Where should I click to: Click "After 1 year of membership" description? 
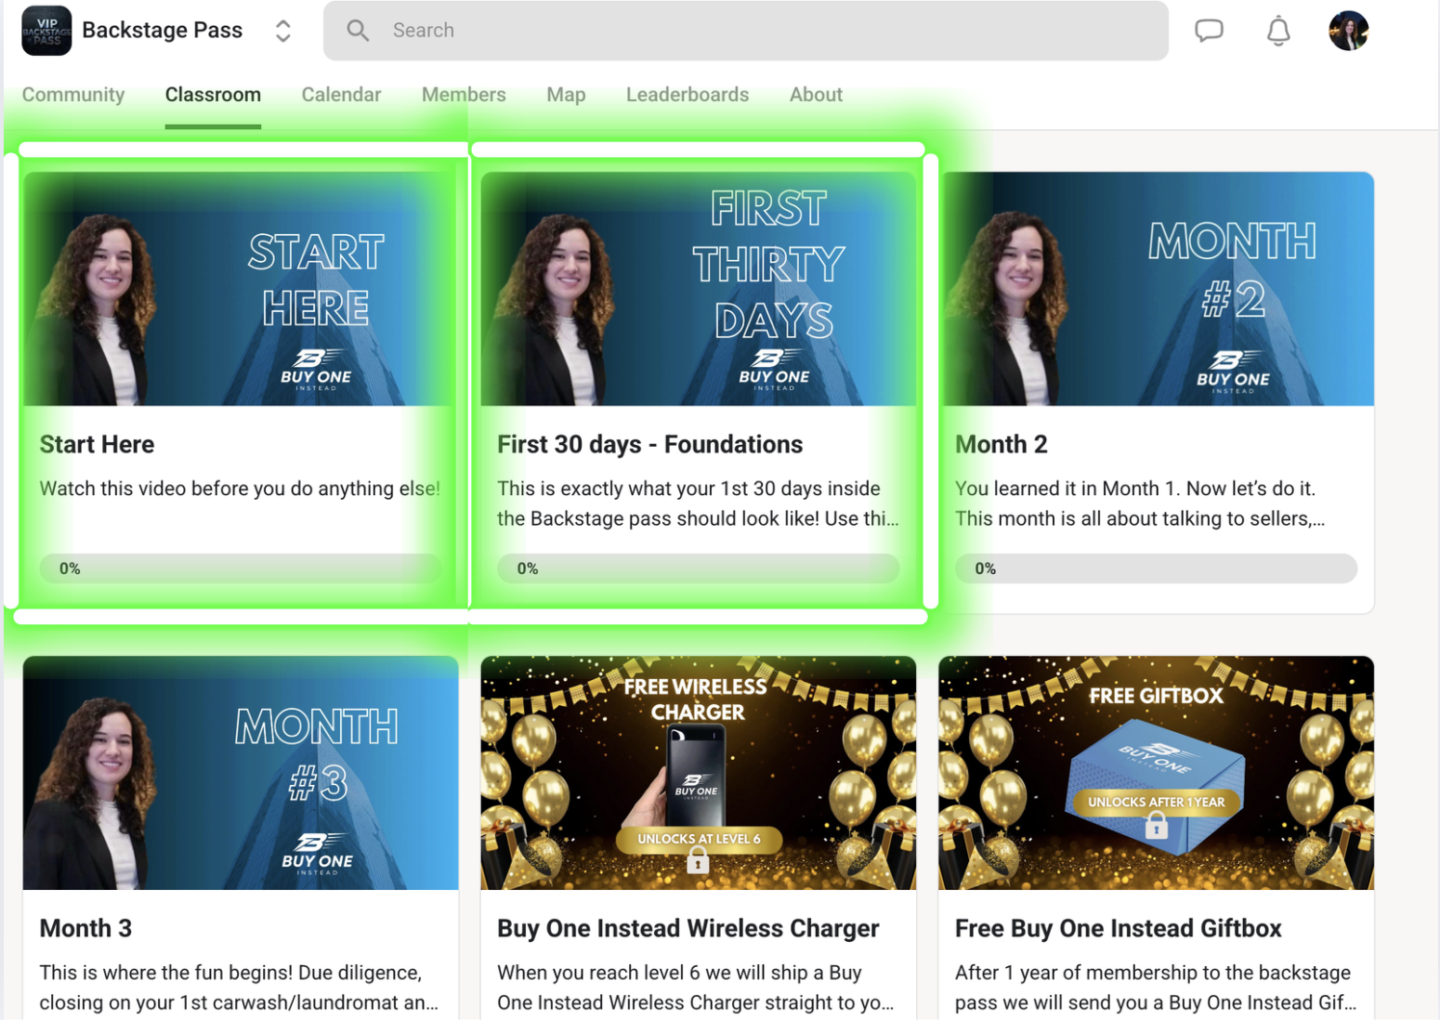pos(1156,987)
